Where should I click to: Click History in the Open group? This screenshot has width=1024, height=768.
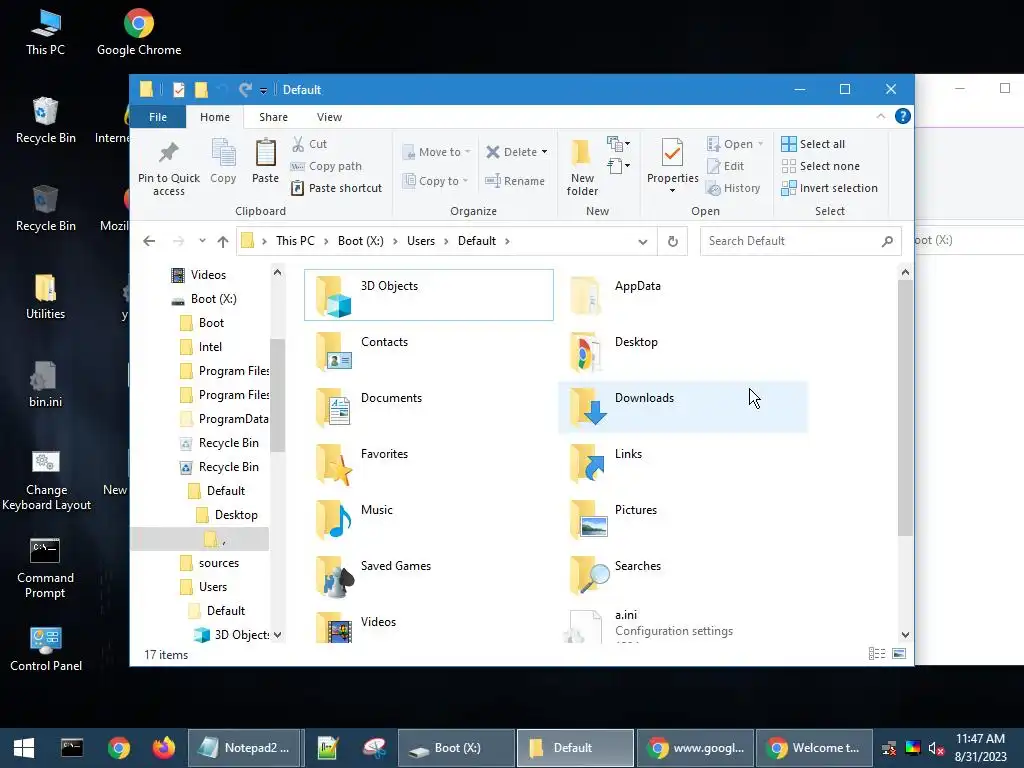(733, 188)
